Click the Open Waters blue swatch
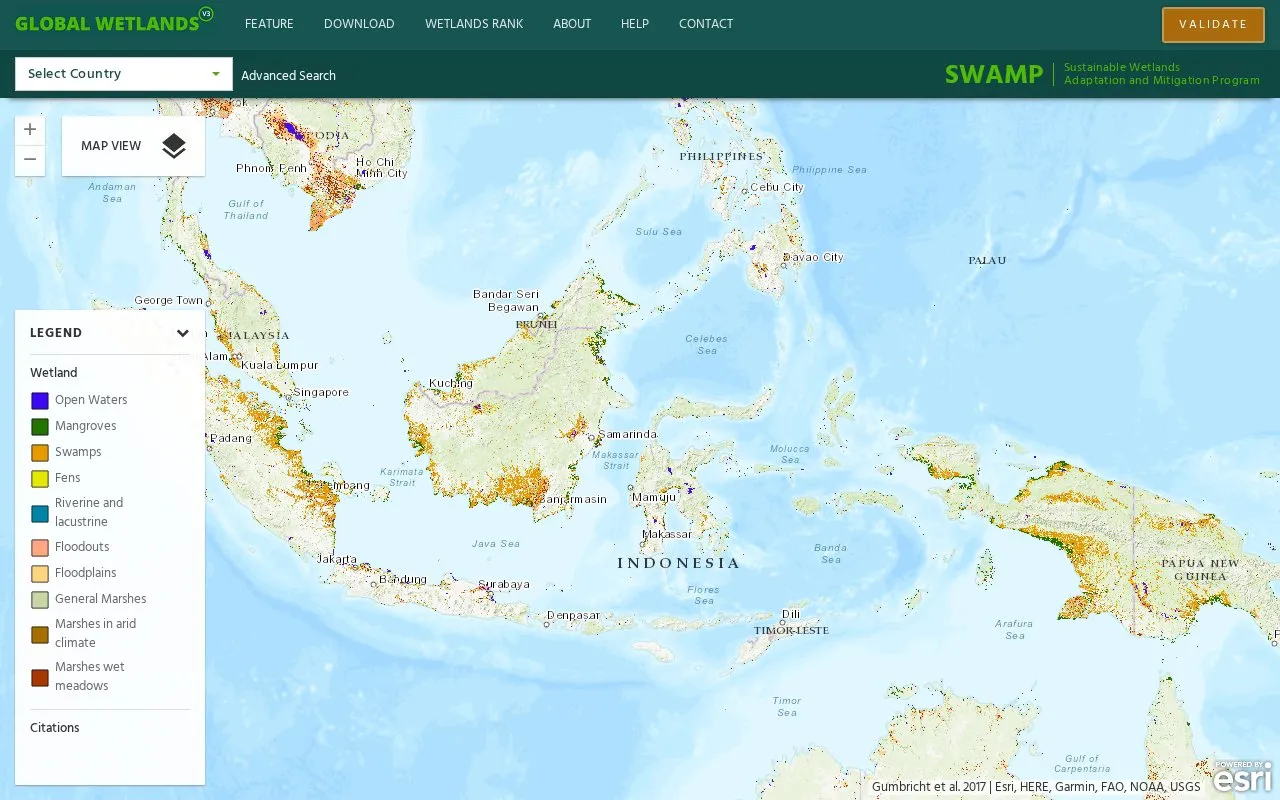Screen dimensions: 1280x800 [x=40, y=401]
